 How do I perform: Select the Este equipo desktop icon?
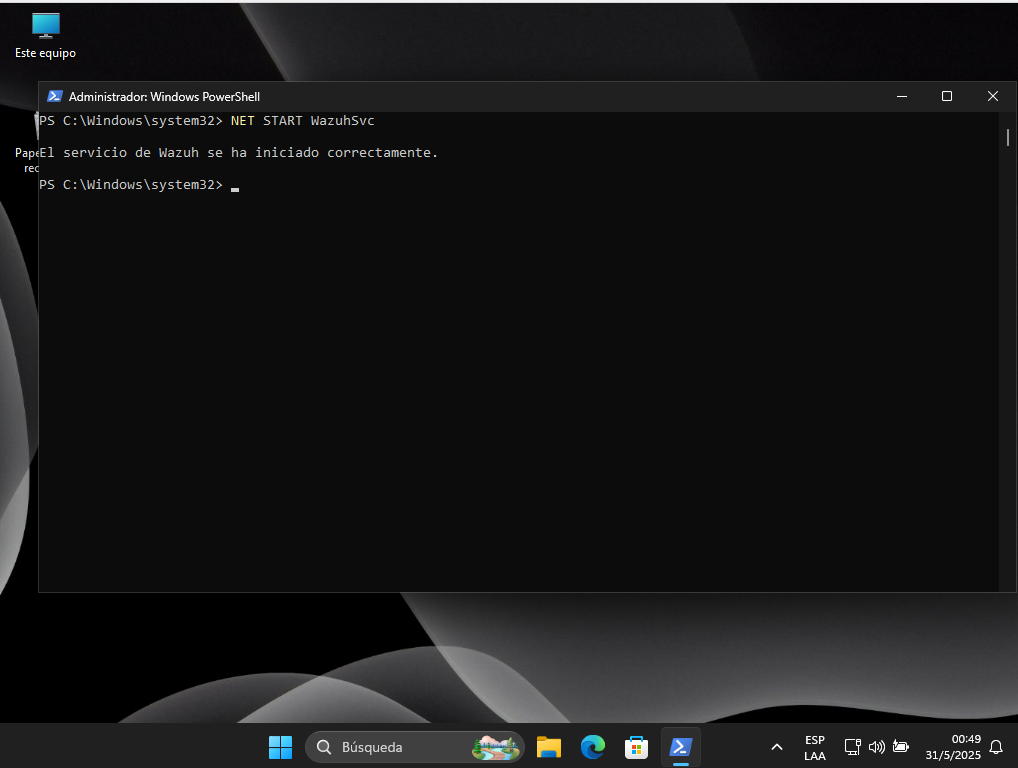pos(45,35)
